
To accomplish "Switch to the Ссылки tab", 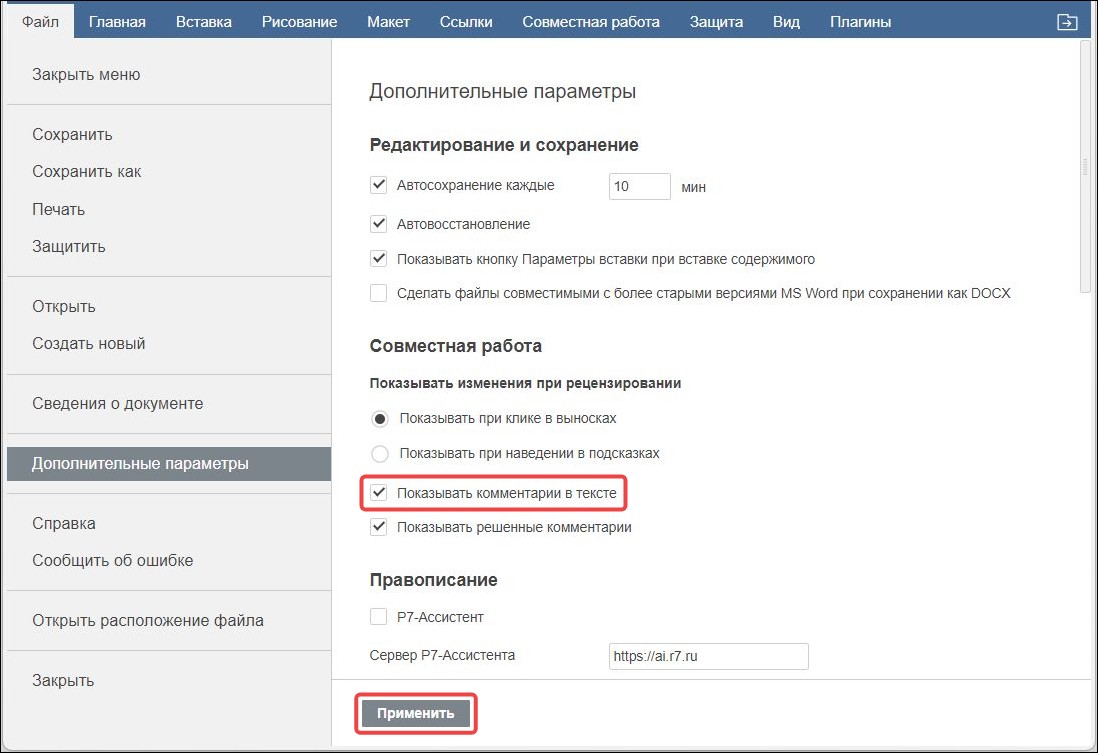I will pyautogui.click(x=466, y=22).
